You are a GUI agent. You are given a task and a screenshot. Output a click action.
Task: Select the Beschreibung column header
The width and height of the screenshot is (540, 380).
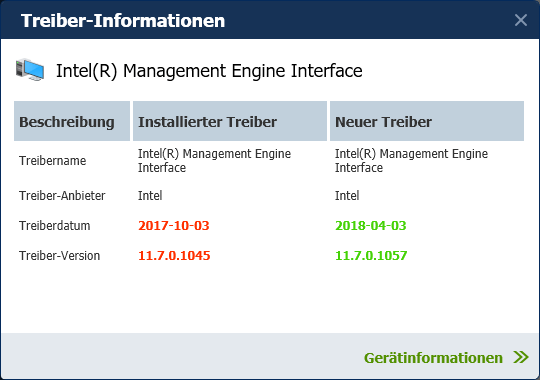pyautogui.click(x=72, y=121)
